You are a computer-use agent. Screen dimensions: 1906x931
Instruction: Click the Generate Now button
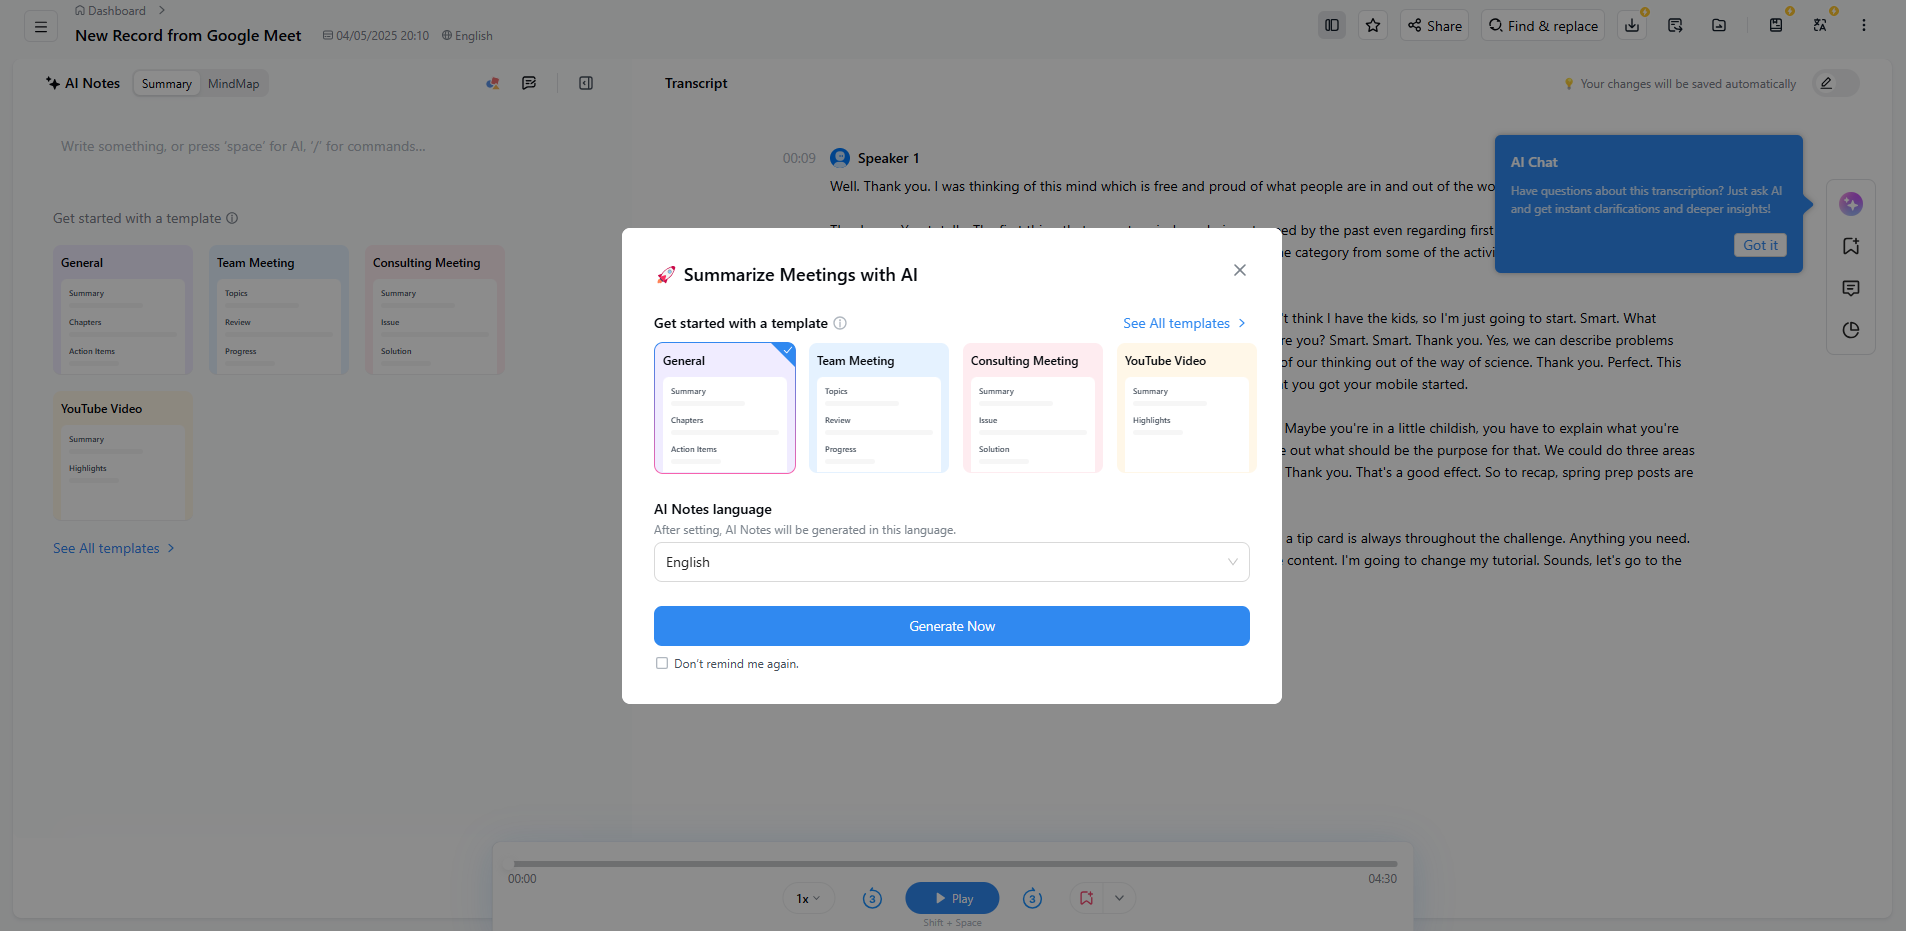tap(951, 626)
